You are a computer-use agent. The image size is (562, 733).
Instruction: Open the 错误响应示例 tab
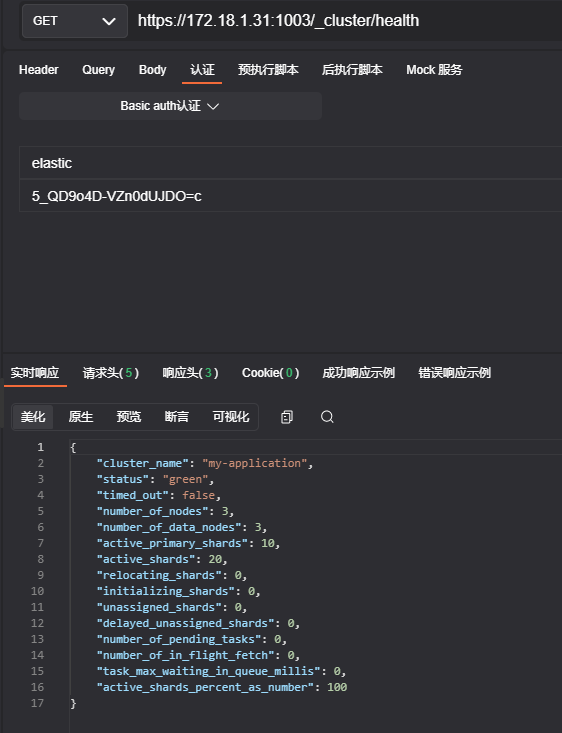pyautogui.click(x=454, y=373)
